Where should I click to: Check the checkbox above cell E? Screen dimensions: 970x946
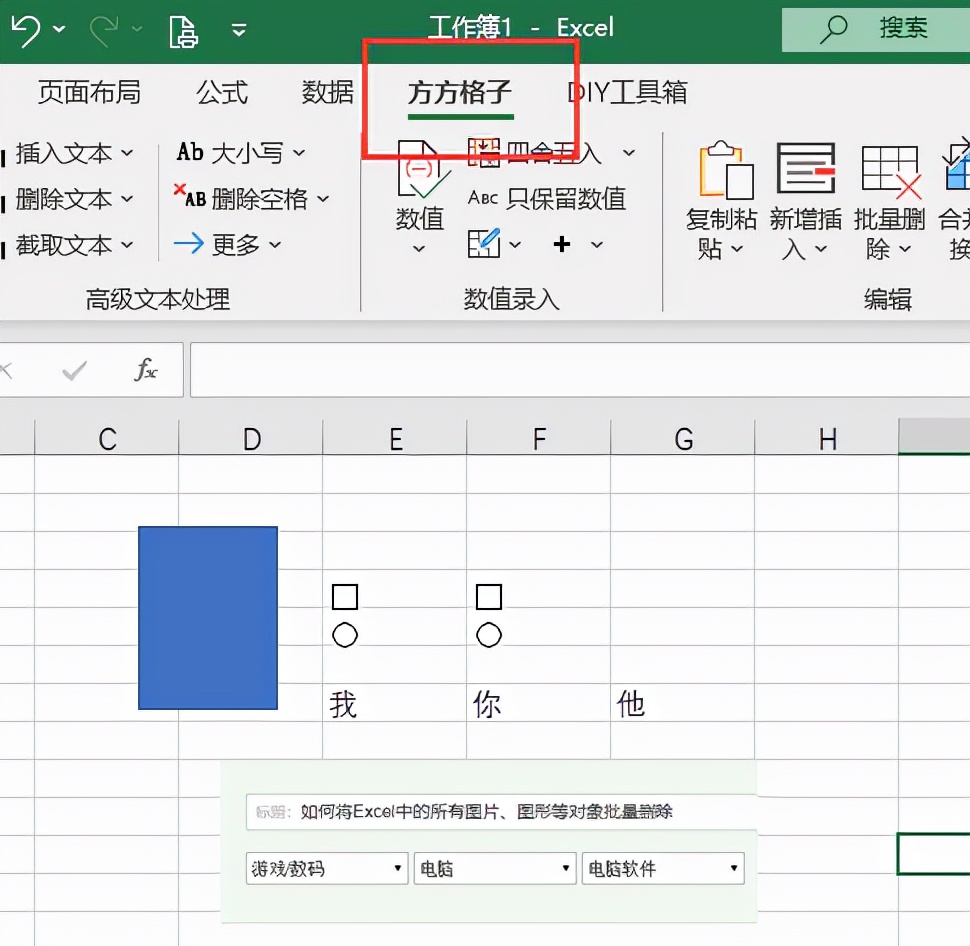(x=344, y=596)
